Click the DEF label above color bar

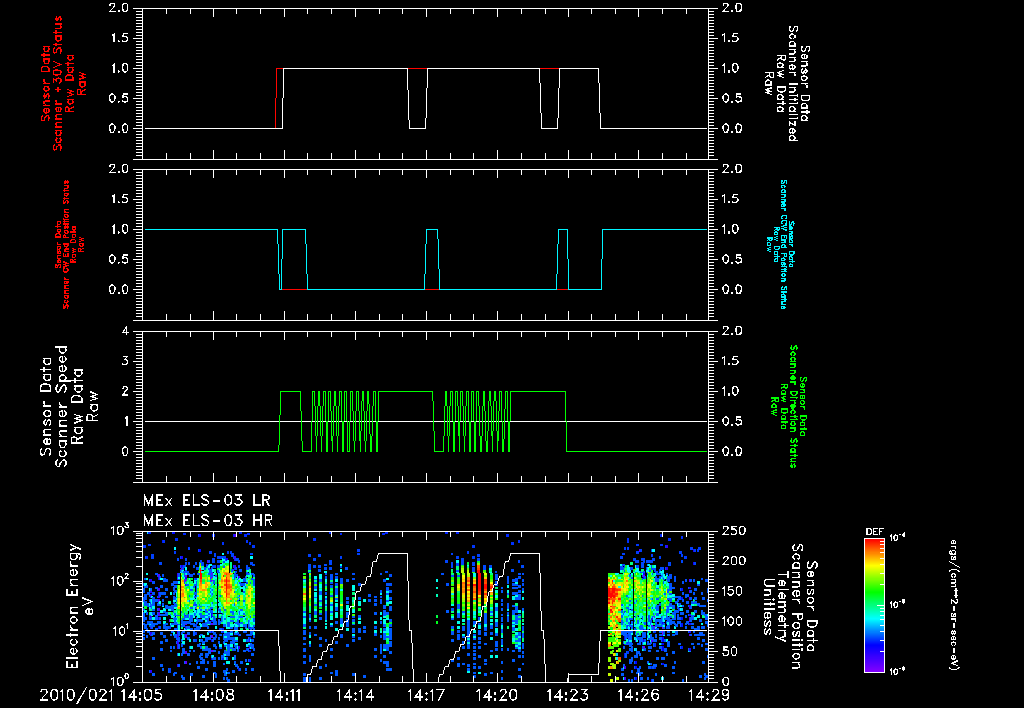[x=874, y=532]
